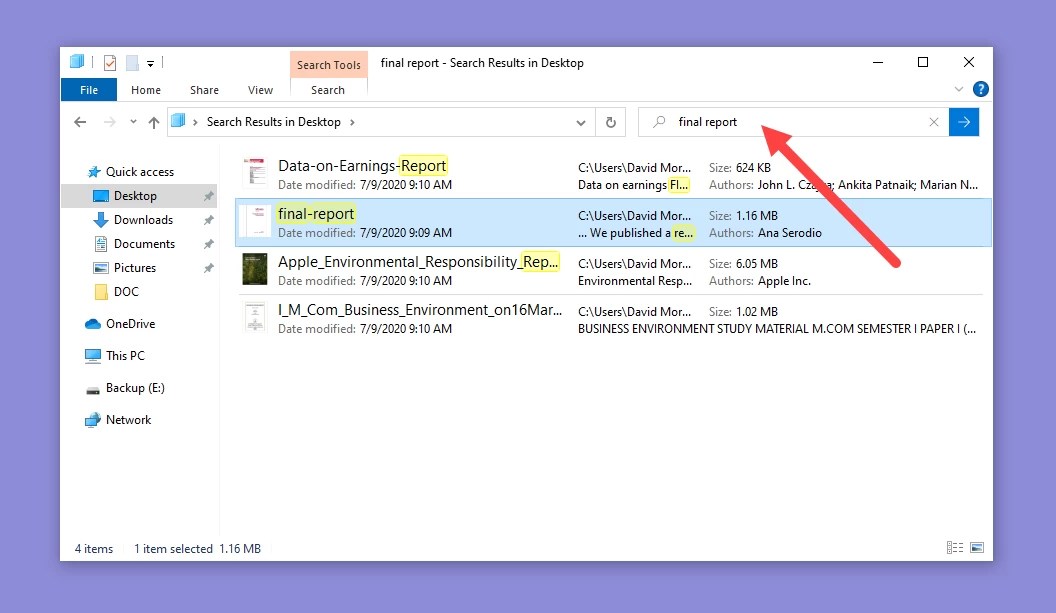Image resolution: width=1056 pixels, height=613 pixels.
Task: Go back using the back arrow
Action: coord(80,122)
